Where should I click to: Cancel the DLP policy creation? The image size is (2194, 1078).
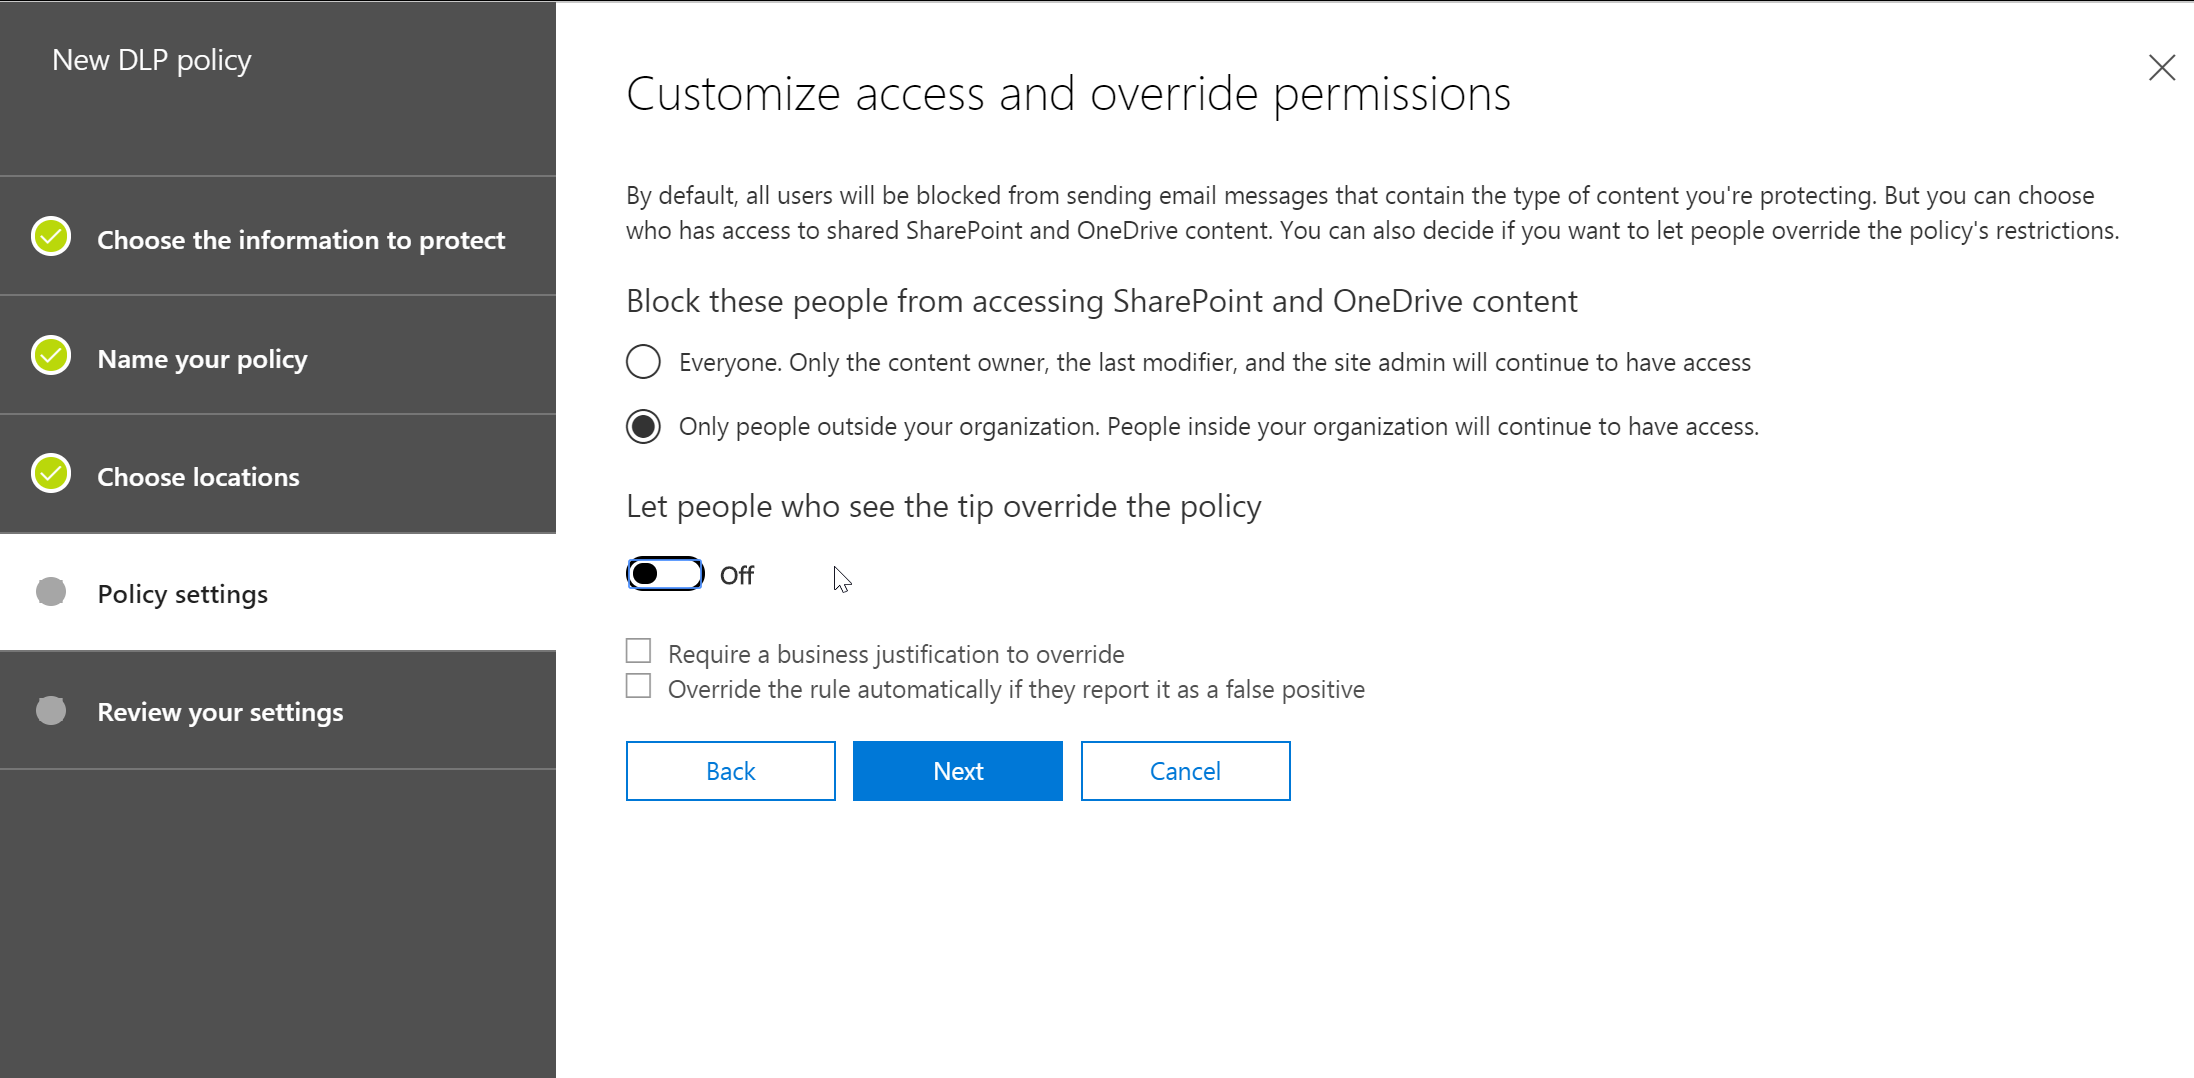click(x=1185, y=771)
